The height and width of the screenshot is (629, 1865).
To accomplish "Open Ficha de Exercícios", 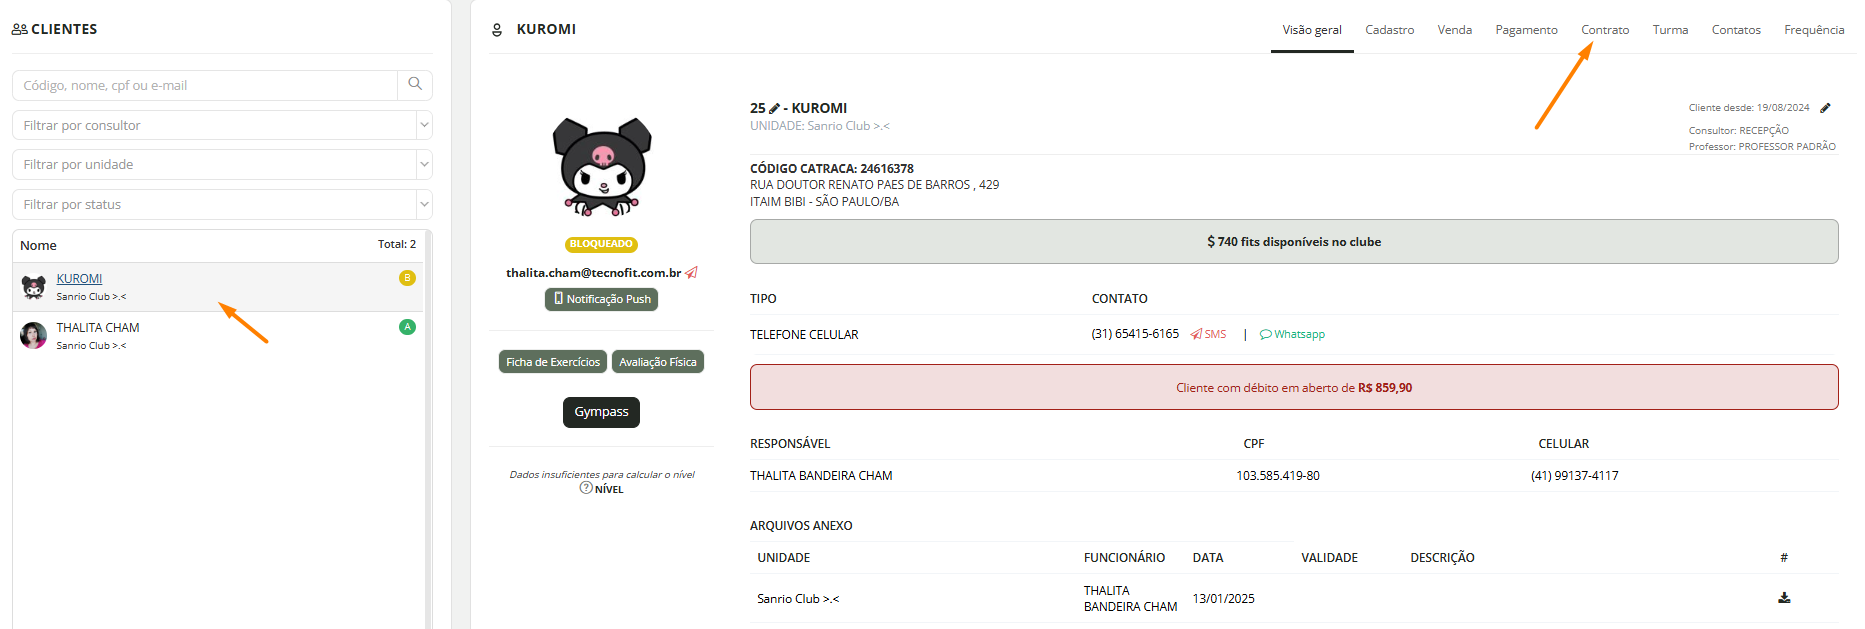I will pyautogui.click(x=553, y=362).
